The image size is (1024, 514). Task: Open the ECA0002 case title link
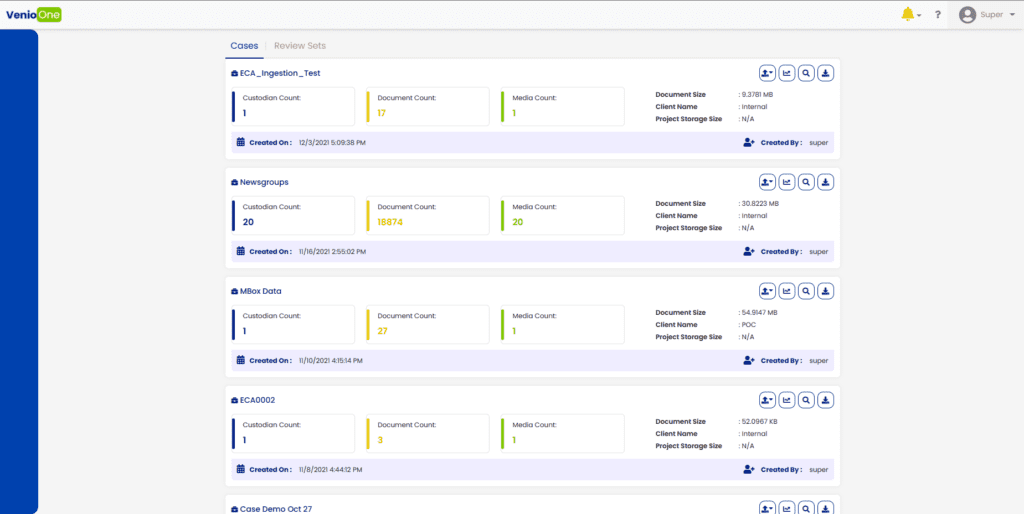coord(257,400)
